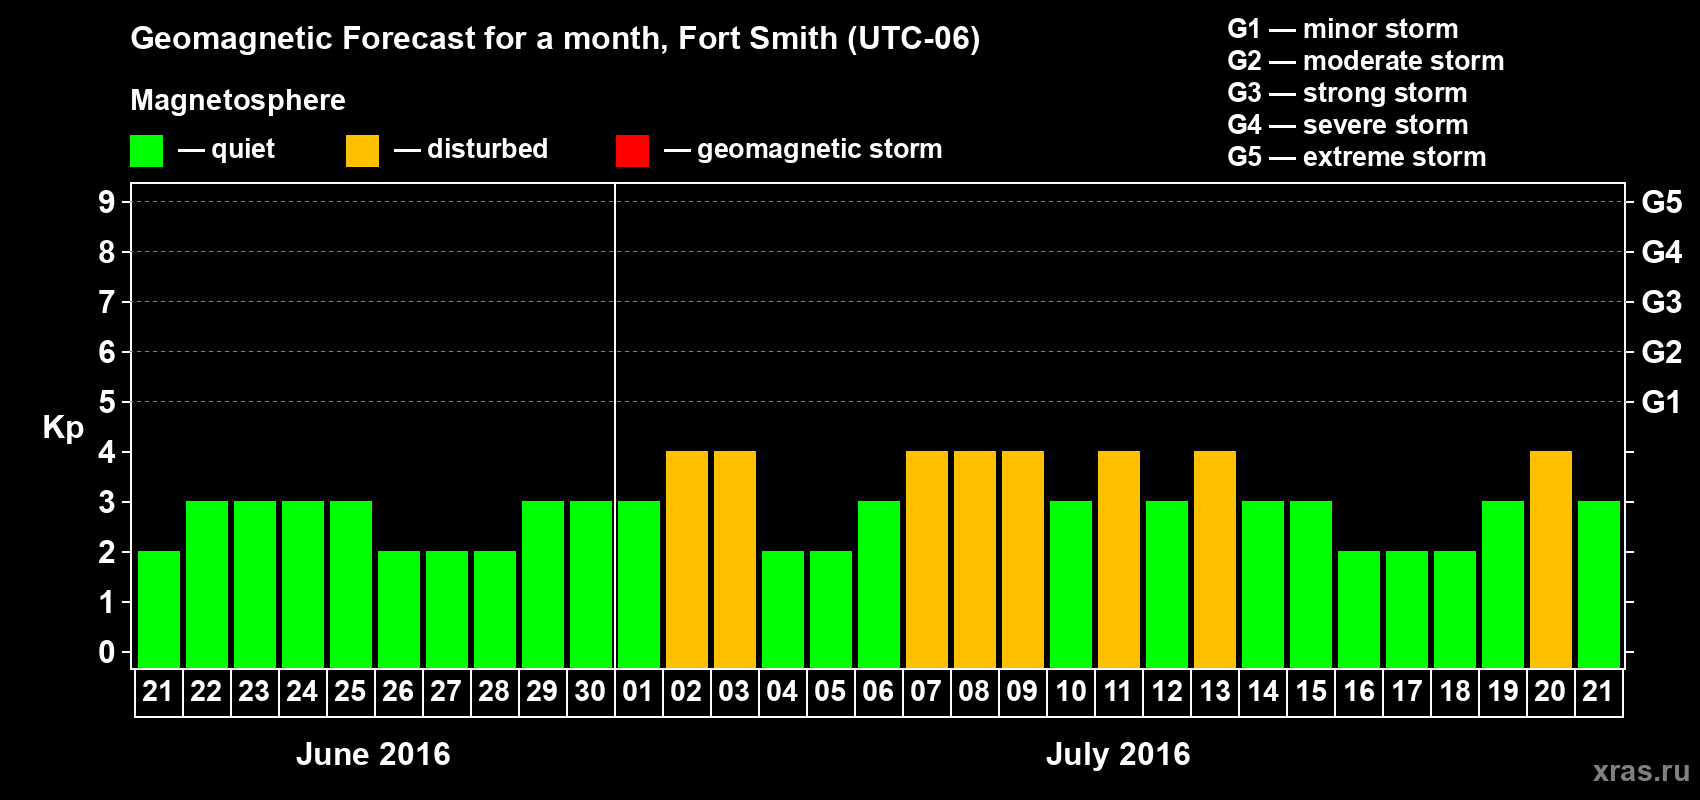Click the red geomagnetic storm legend swatch
This screenshot has width=1700, height=800.
tap(632, 151)
